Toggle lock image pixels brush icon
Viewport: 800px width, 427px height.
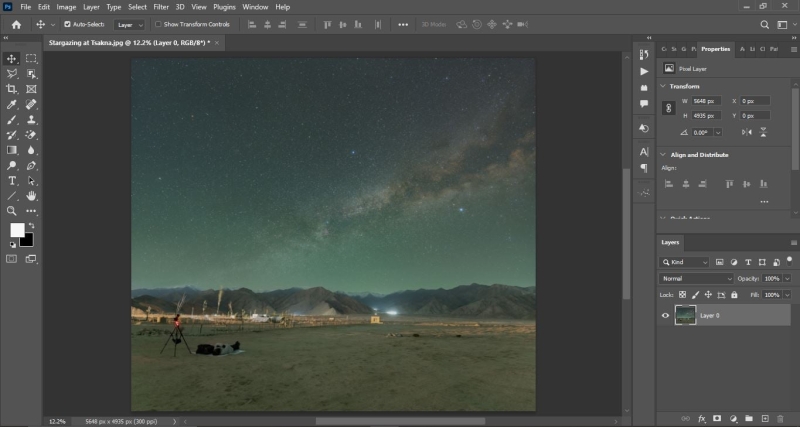click(x=695, y=295)
